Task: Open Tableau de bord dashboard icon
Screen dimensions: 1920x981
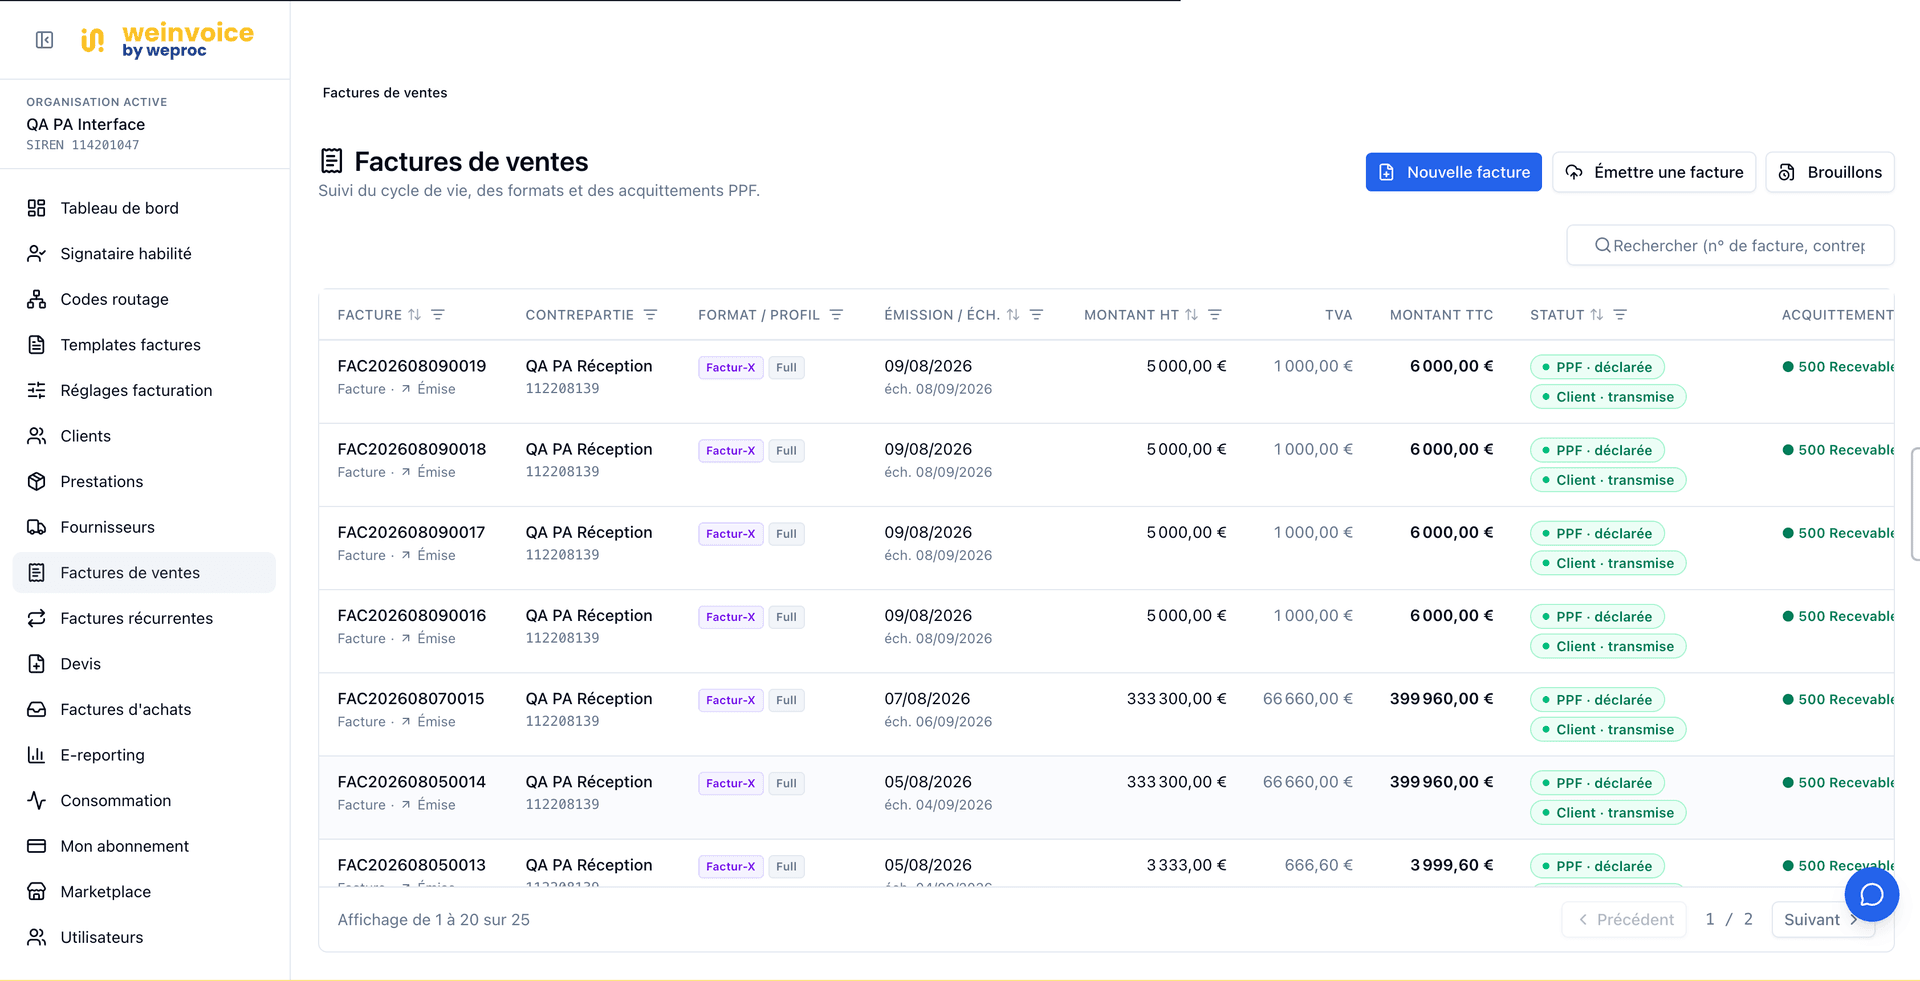Action: point(37,208)
